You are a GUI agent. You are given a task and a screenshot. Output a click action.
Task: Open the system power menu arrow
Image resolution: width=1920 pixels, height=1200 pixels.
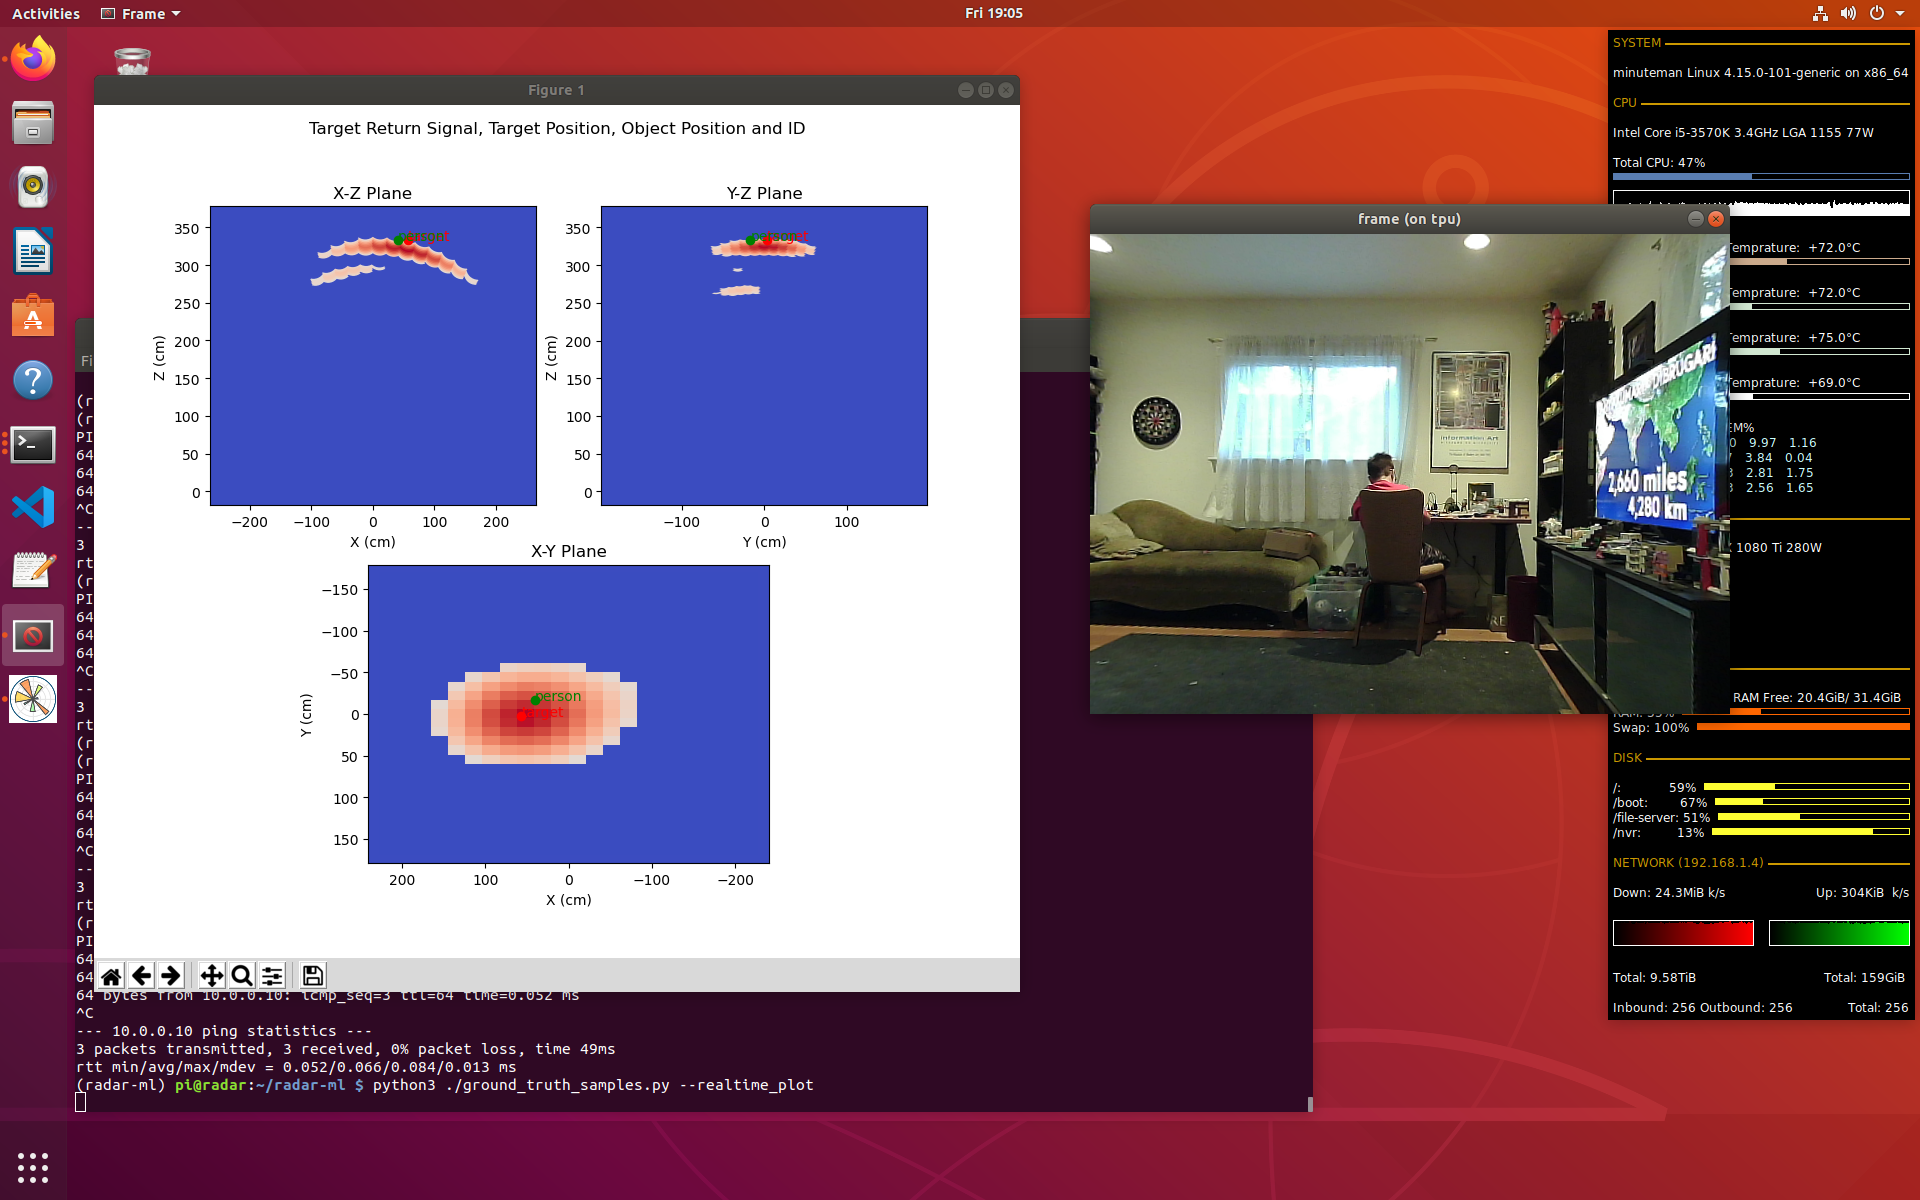[1900, 14]
